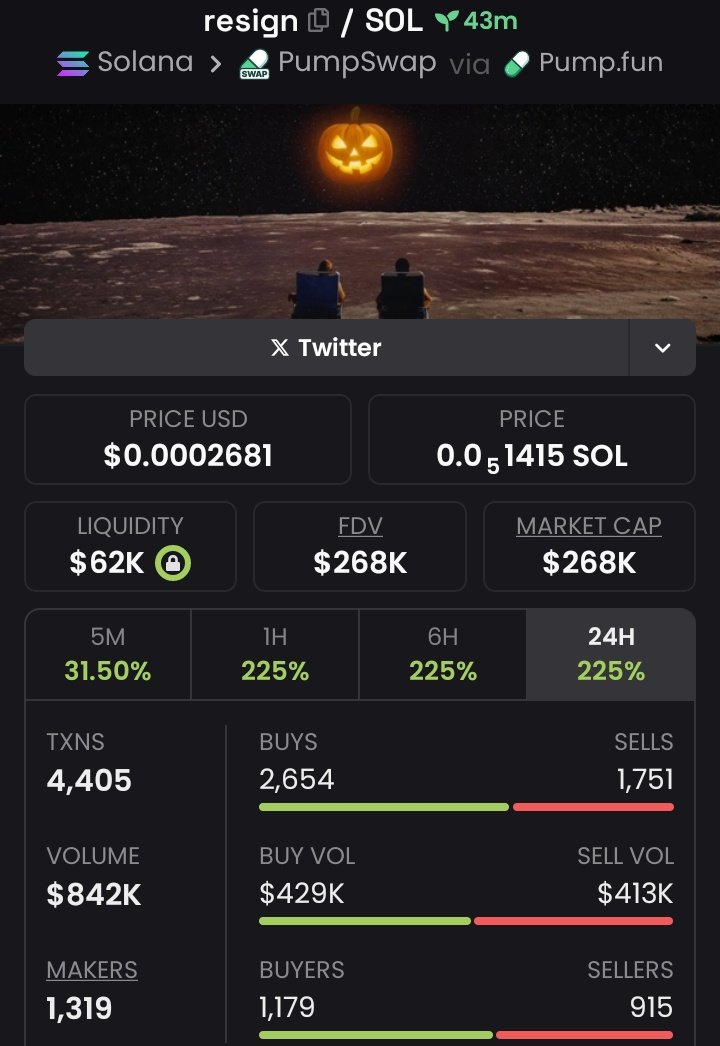Click the FDV label link
Screen dimensions: 720x1046
[x=360, y=526]
